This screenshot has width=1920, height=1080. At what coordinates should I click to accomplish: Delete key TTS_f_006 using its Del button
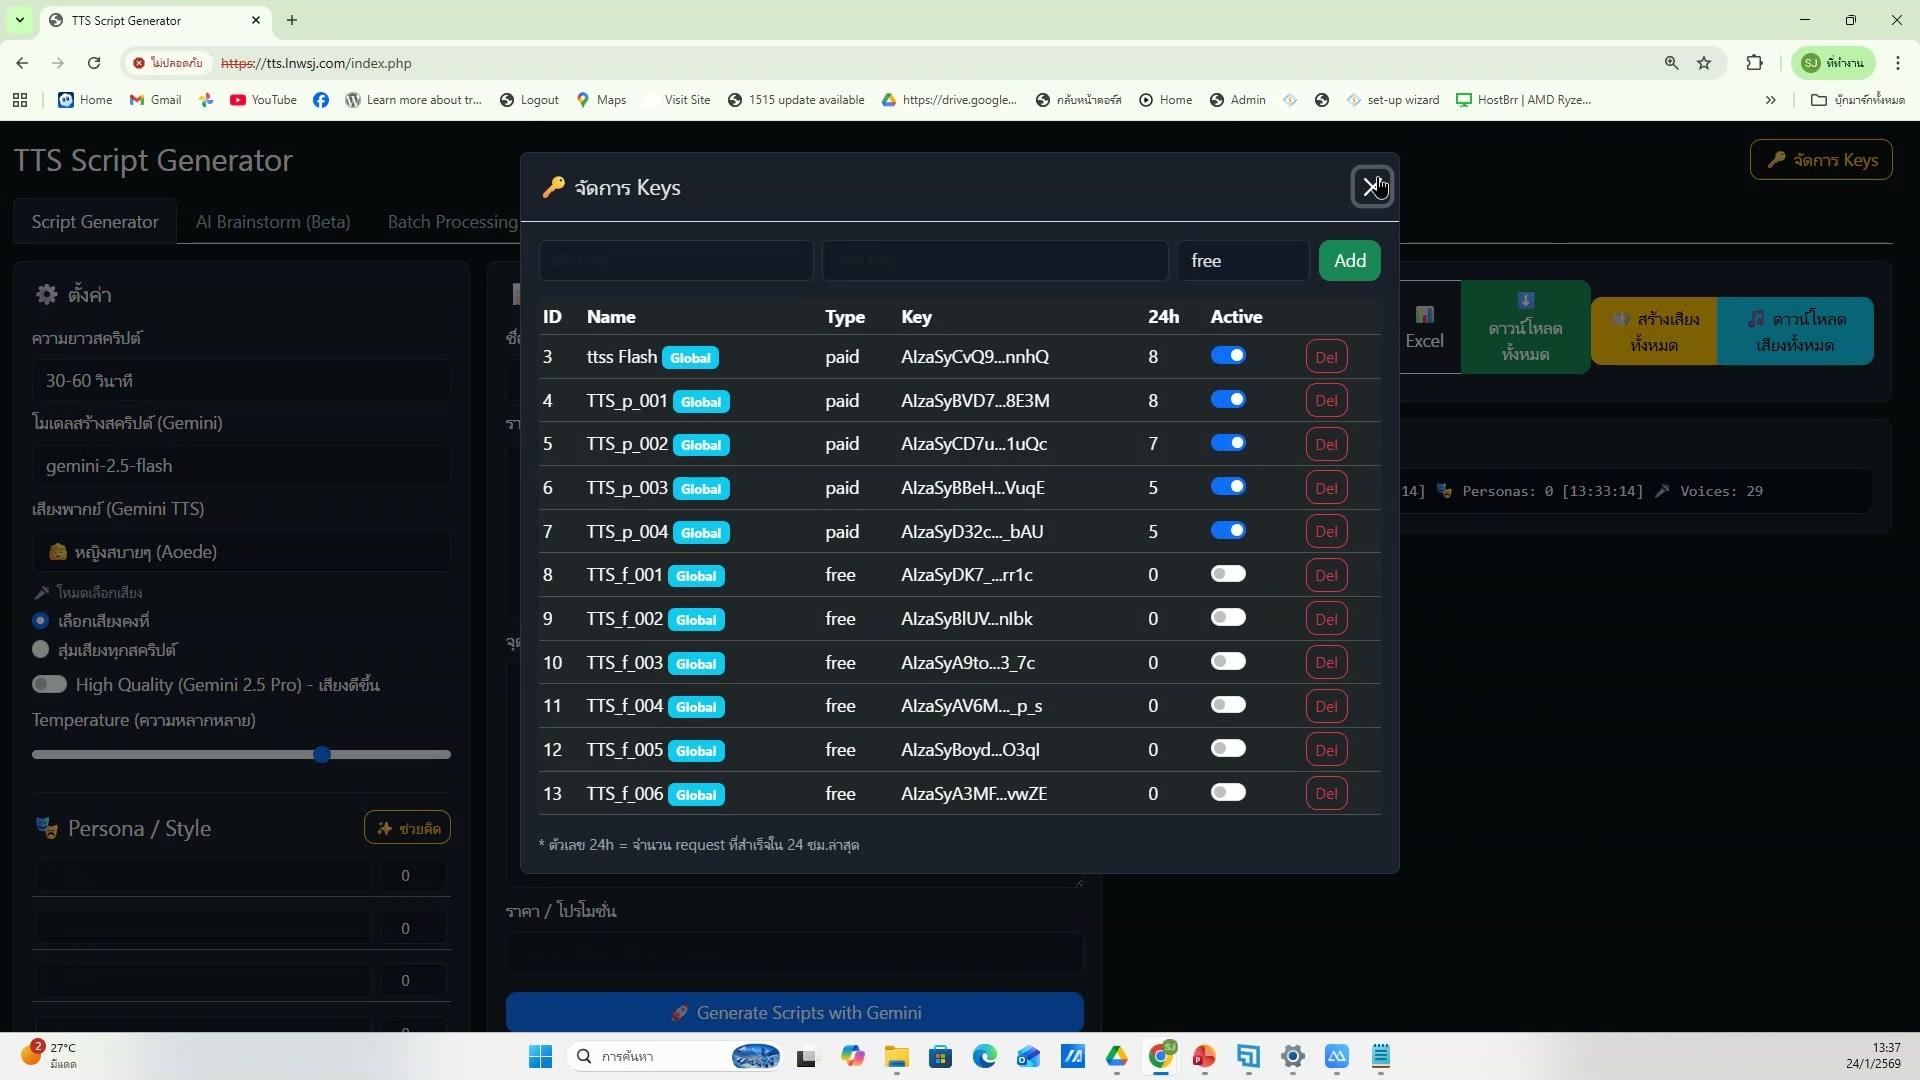point(1327,793)
